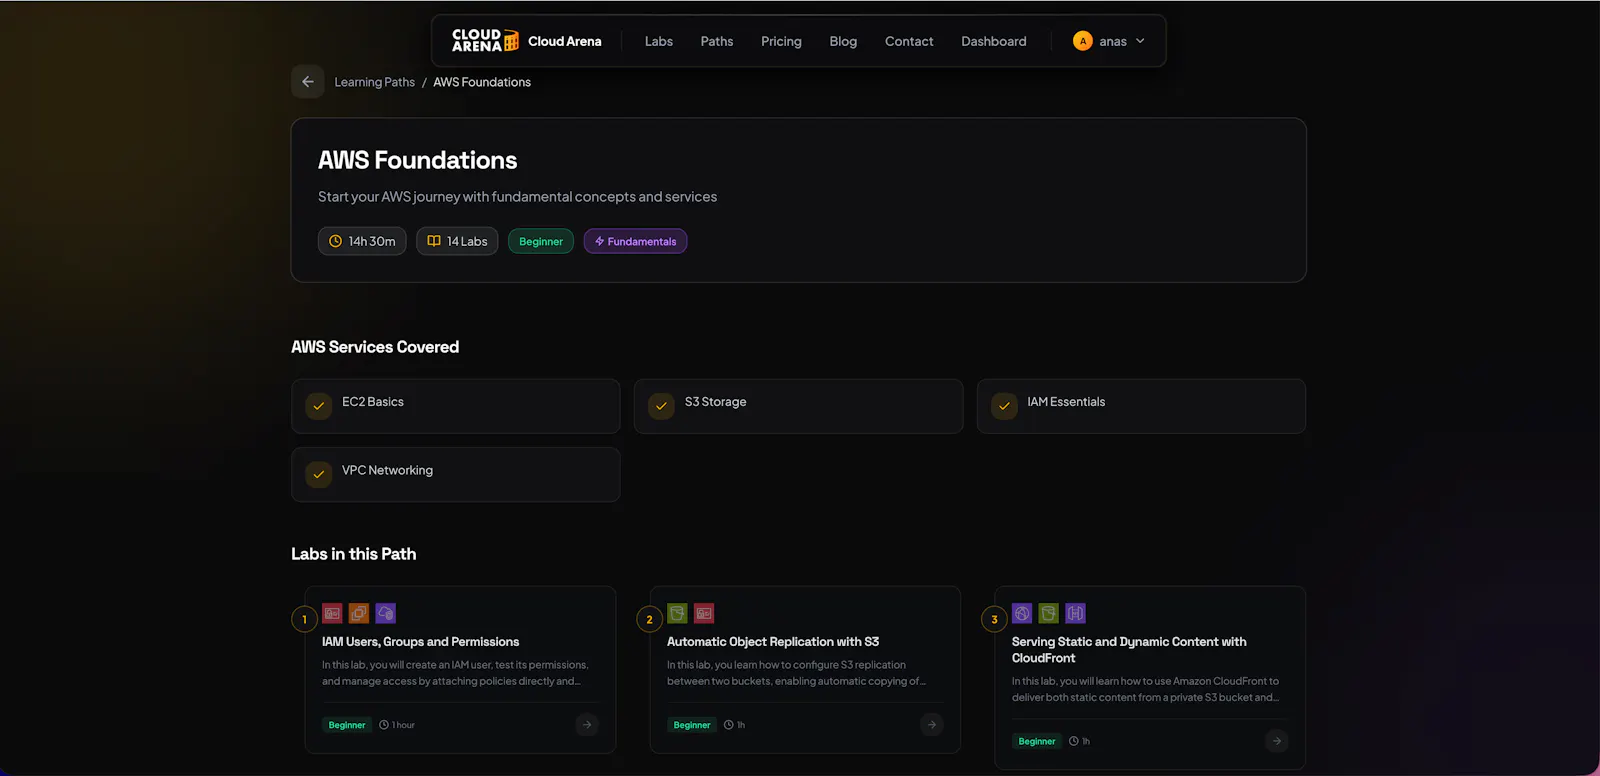This screenshot has height=776, width=1600.
Task: Click the green Beginner tag in path header
Action: pos(541,241)
